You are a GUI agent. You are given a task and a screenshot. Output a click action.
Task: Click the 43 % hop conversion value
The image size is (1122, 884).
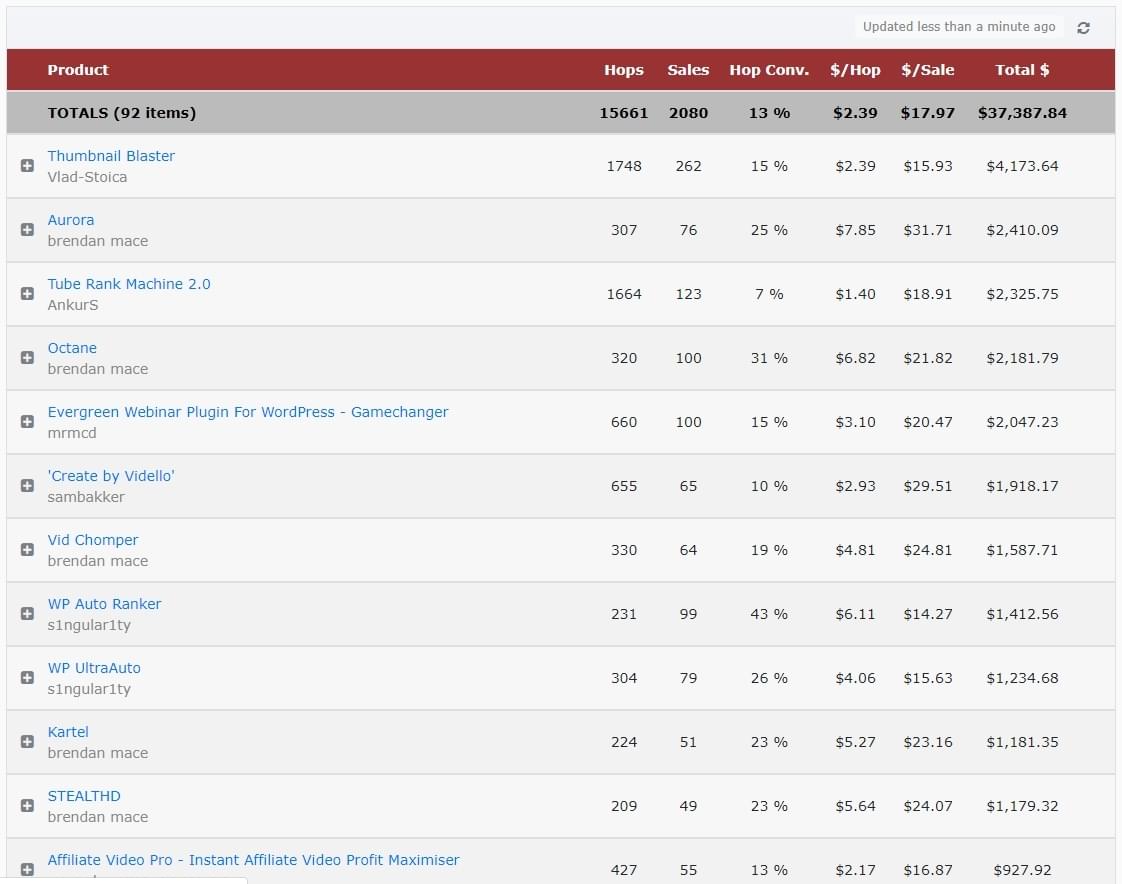coord(769,614)
